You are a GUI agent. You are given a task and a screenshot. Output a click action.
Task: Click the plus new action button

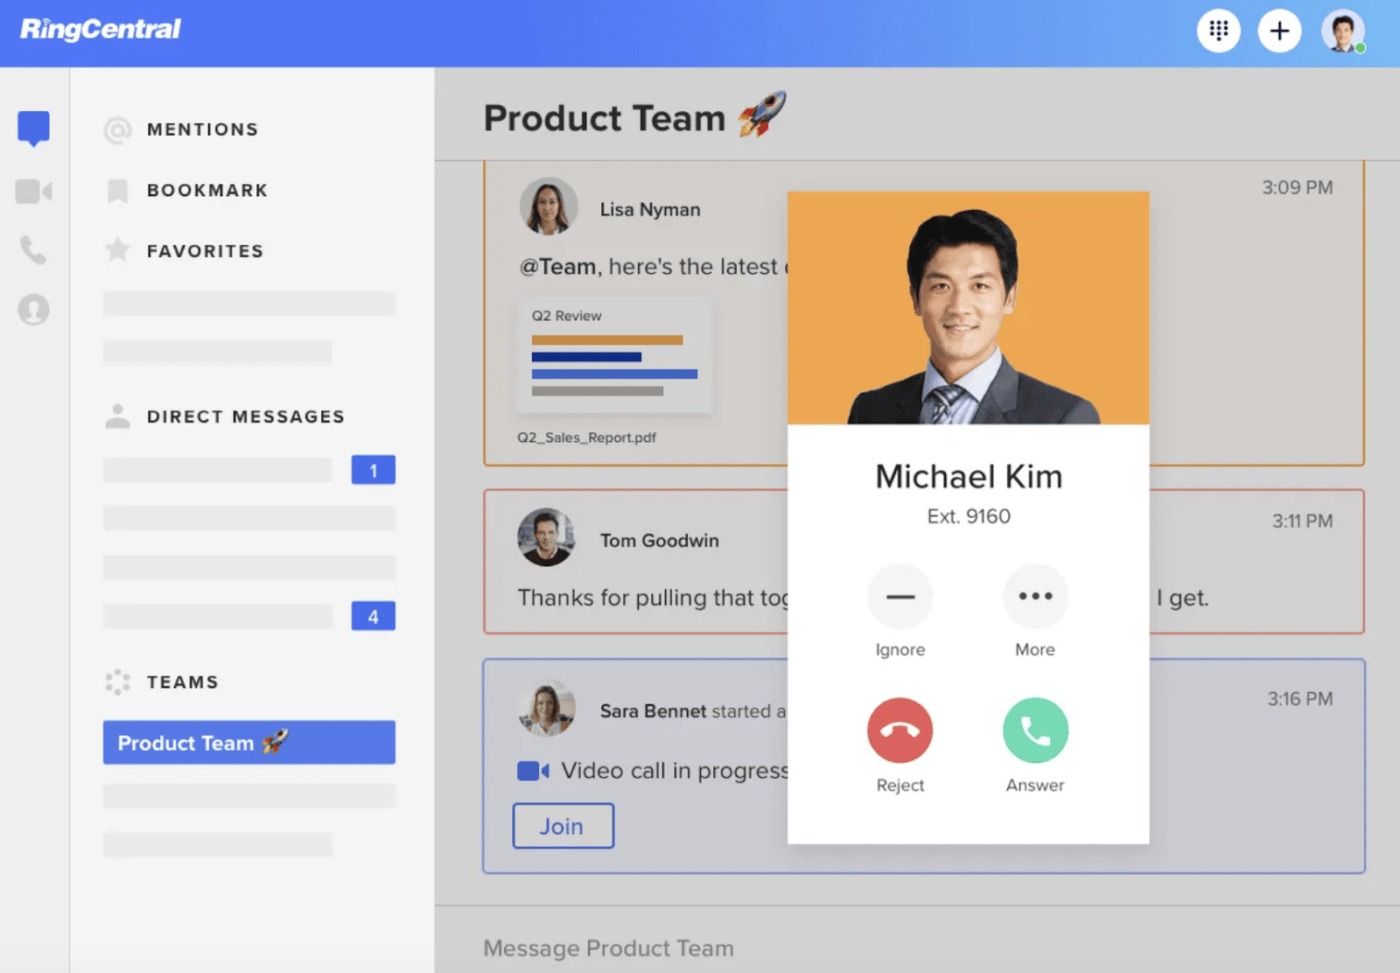pyautogui.click(x=1279, y=31)
